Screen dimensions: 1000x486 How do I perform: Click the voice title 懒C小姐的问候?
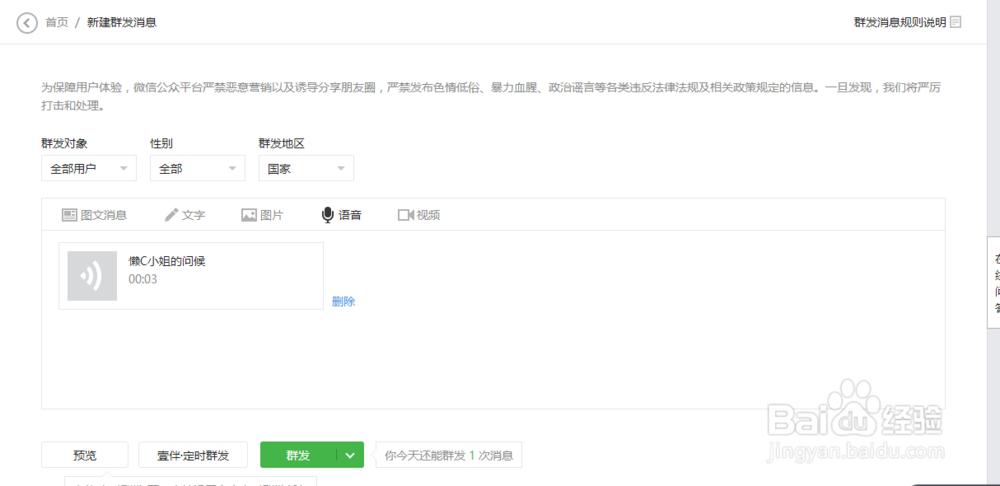coord(167,261)
